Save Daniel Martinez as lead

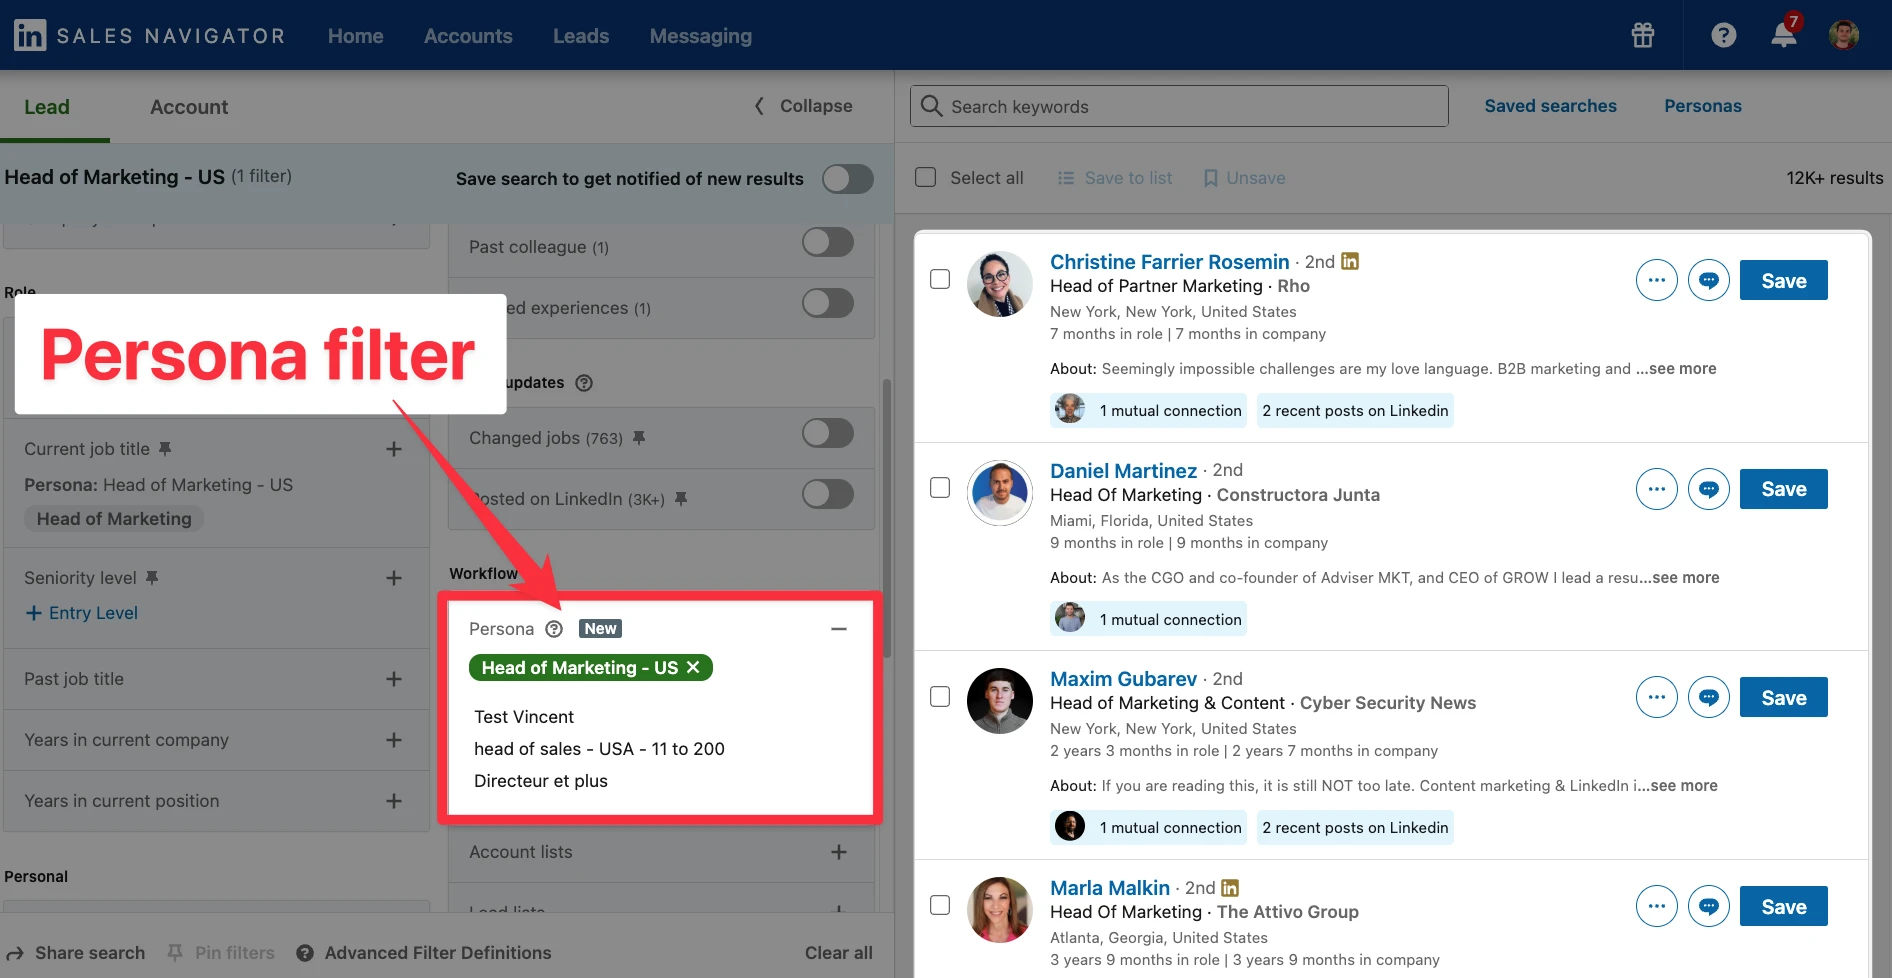[1784, 489]
